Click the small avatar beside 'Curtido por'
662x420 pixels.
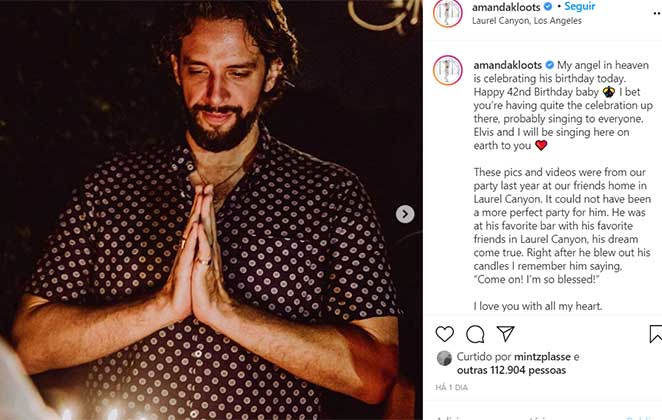coord(445,358)
